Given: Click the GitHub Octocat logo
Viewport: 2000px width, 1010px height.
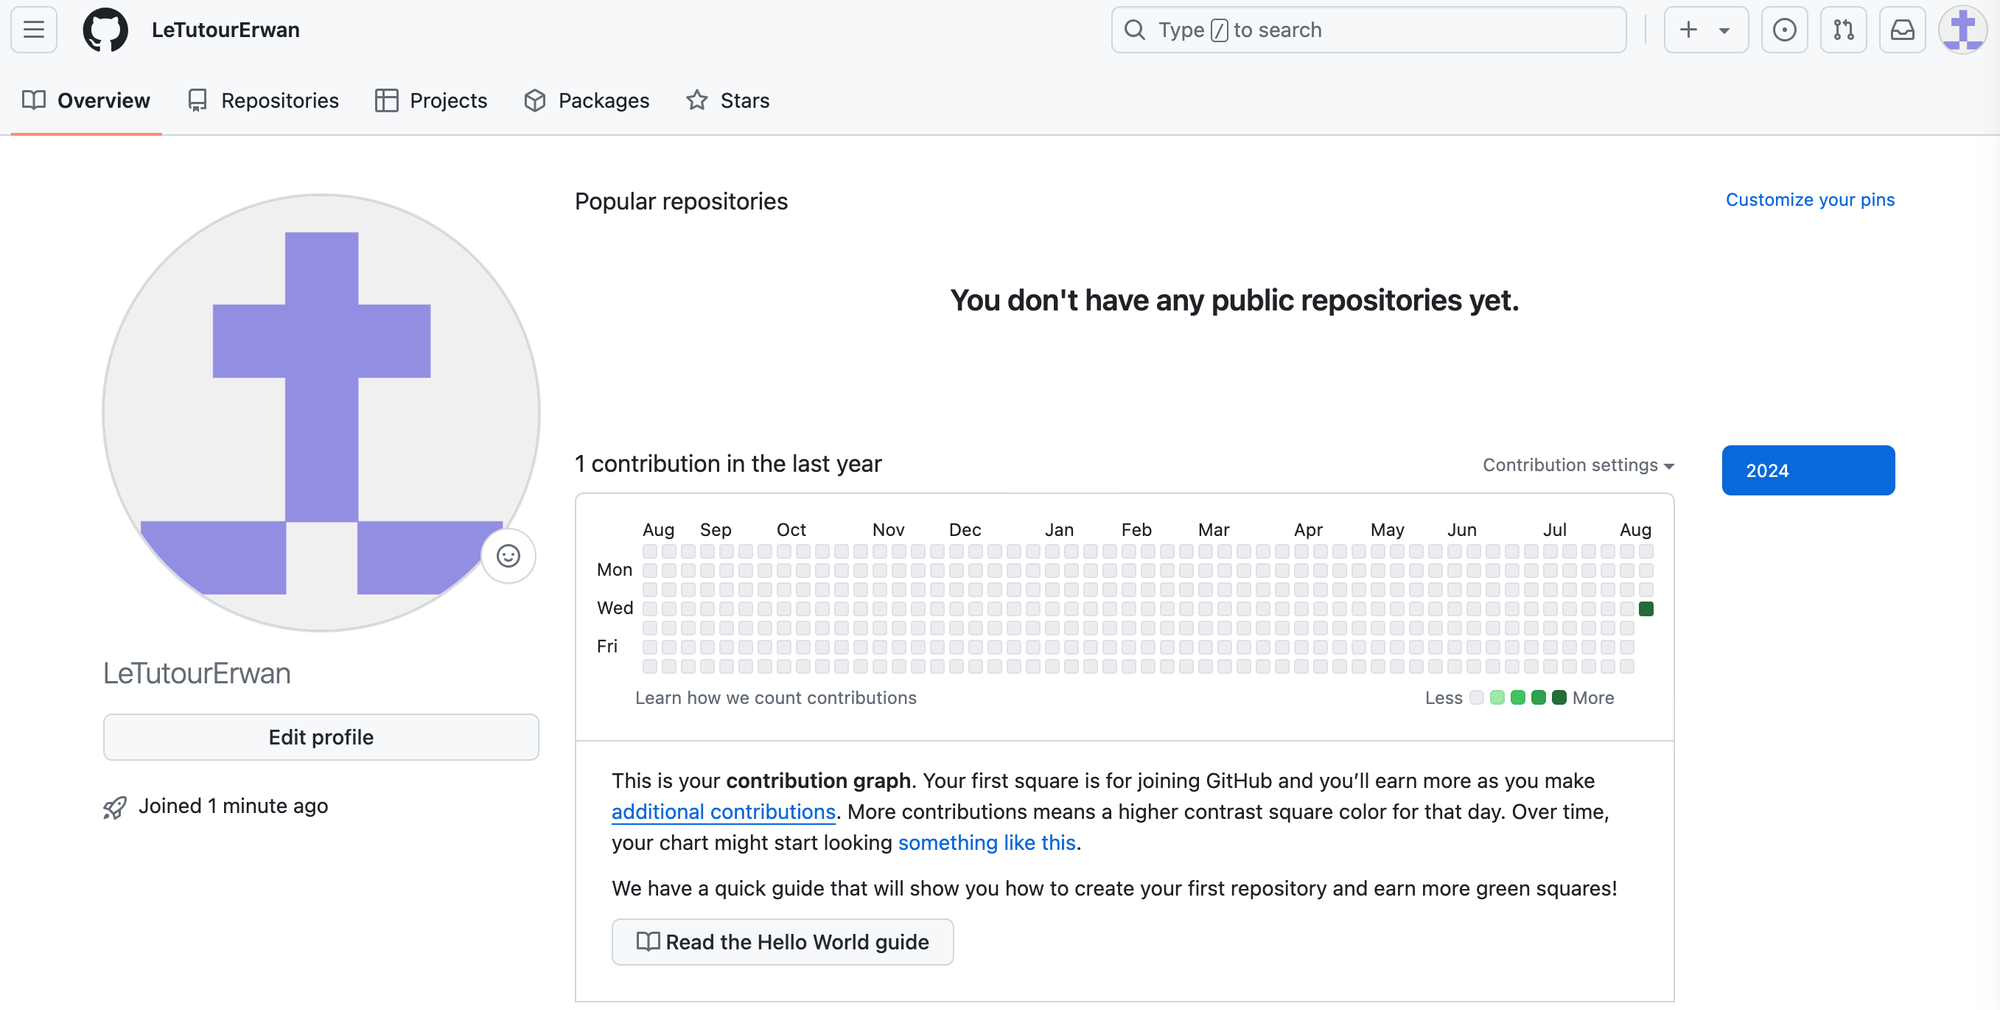Looking at the screenshot, I should [x=105, y=30].
